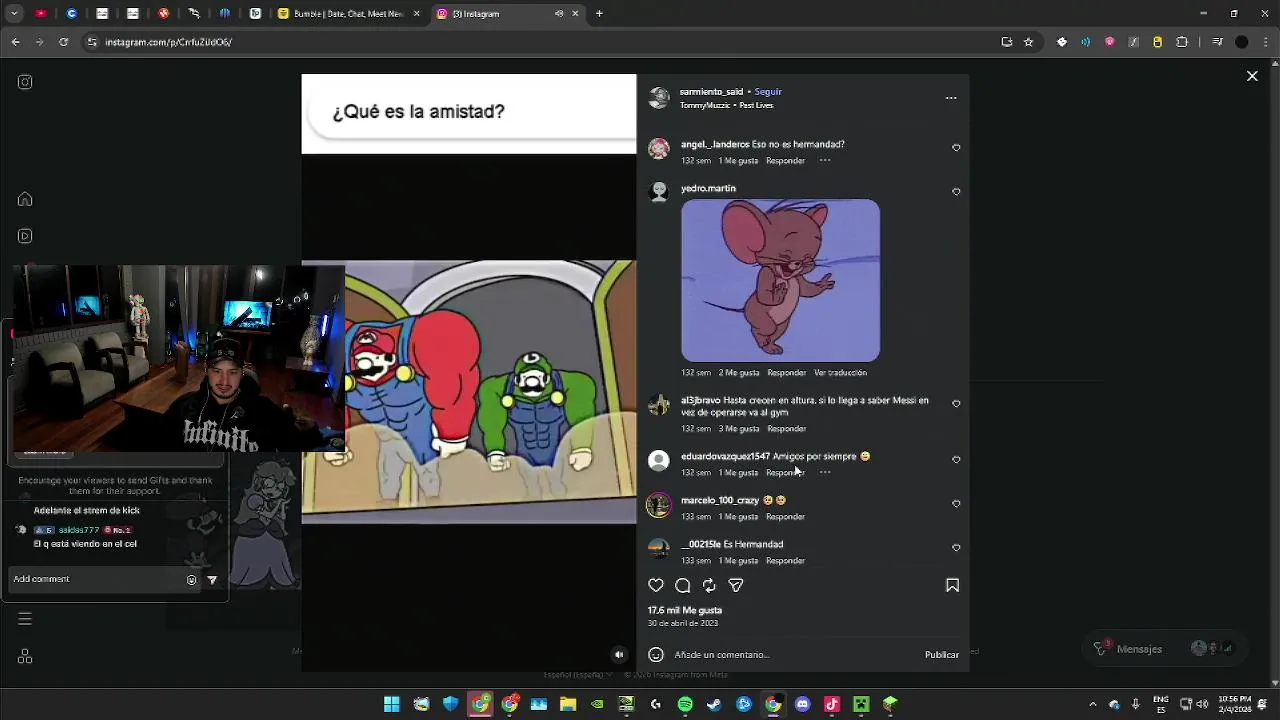This screenshot has width=1280, height=720.
Task: Save post with bookmark icon
Action: [952, 586]
